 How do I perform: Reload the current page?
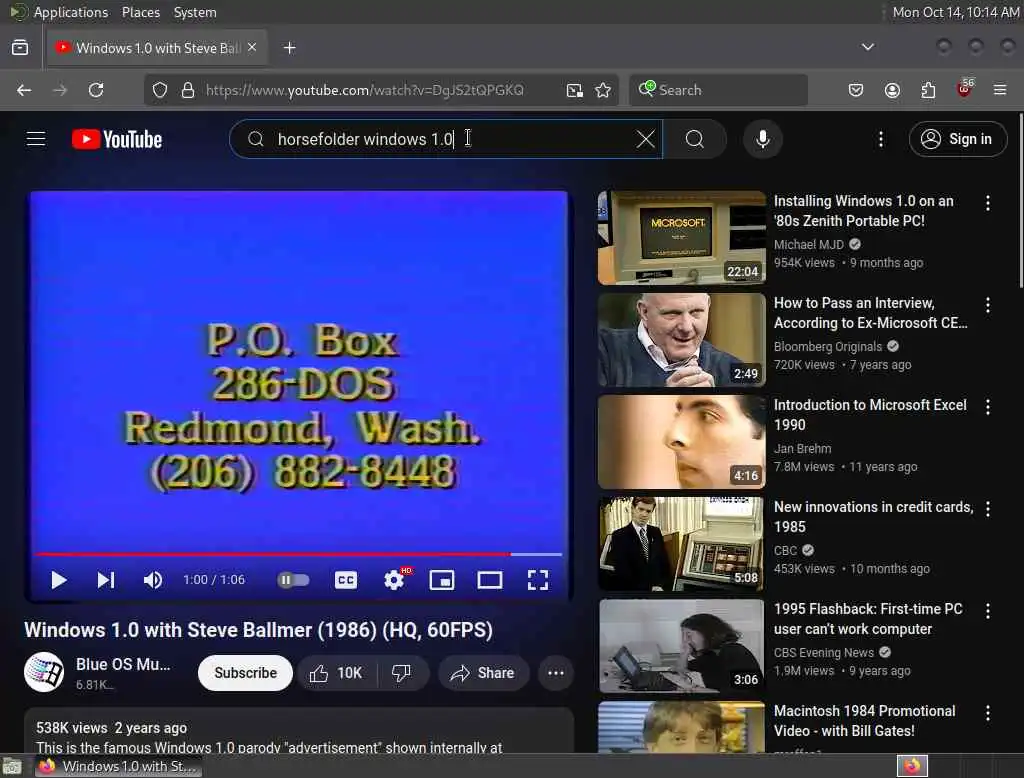(96, 89)
